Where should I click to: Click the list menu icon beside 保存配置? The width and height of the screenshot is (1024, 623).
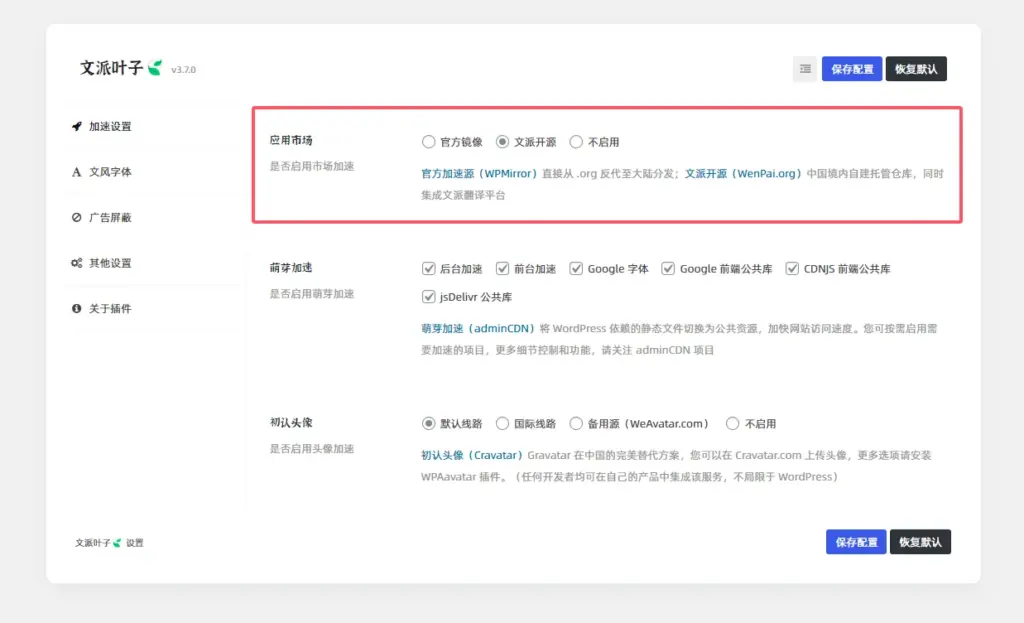click(x=804, y=69)
